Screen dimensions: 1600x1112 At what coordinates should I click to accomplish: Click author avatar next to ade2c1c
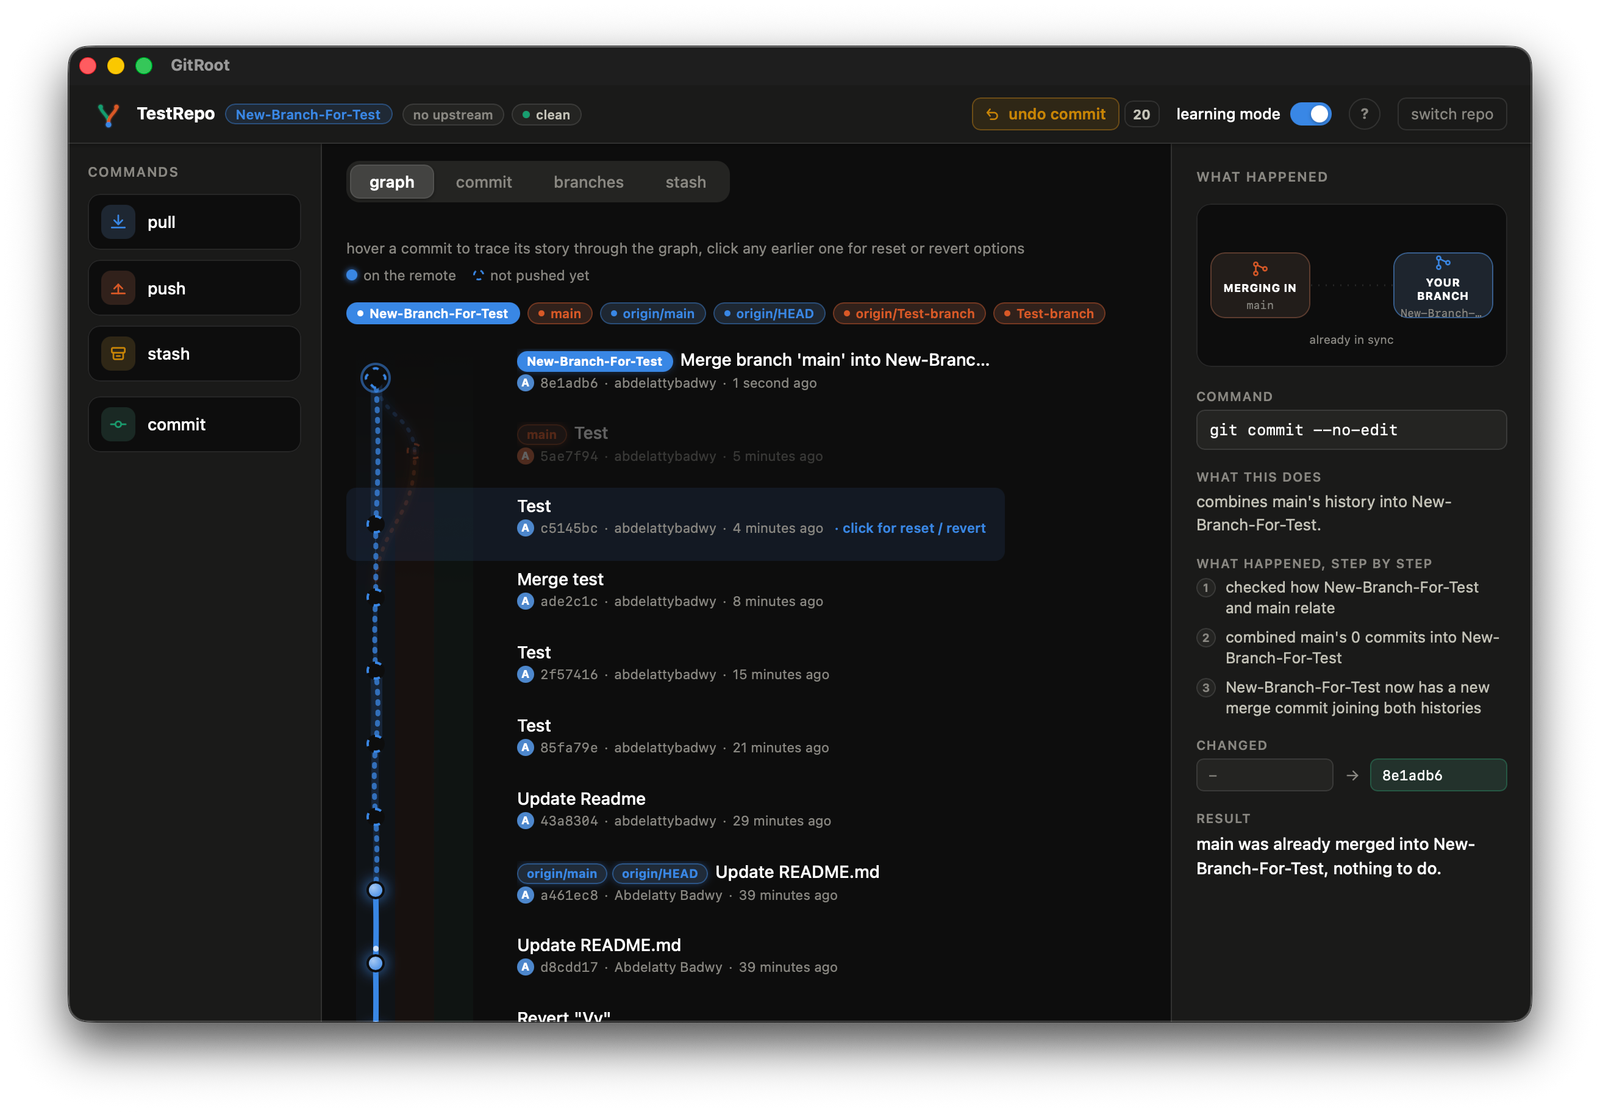[525, 601]
